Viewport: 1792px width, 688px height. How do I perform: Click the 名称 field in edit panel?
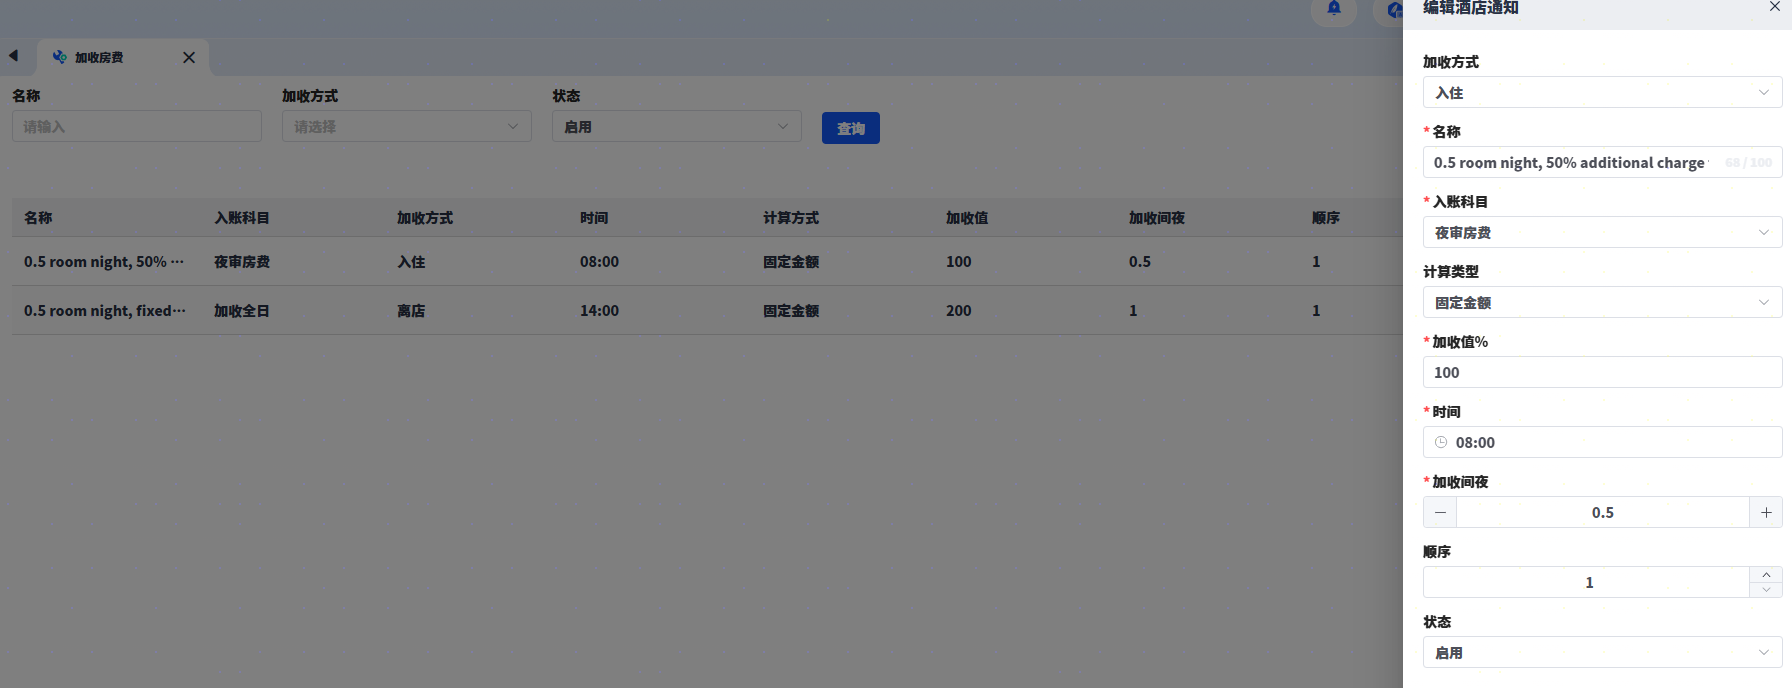click(1570, 162)
